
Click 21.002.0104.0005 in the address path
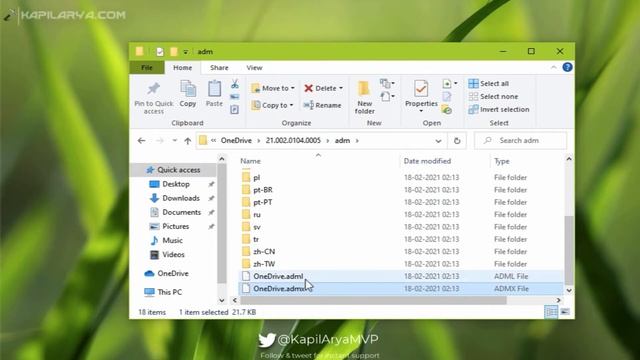293,141
